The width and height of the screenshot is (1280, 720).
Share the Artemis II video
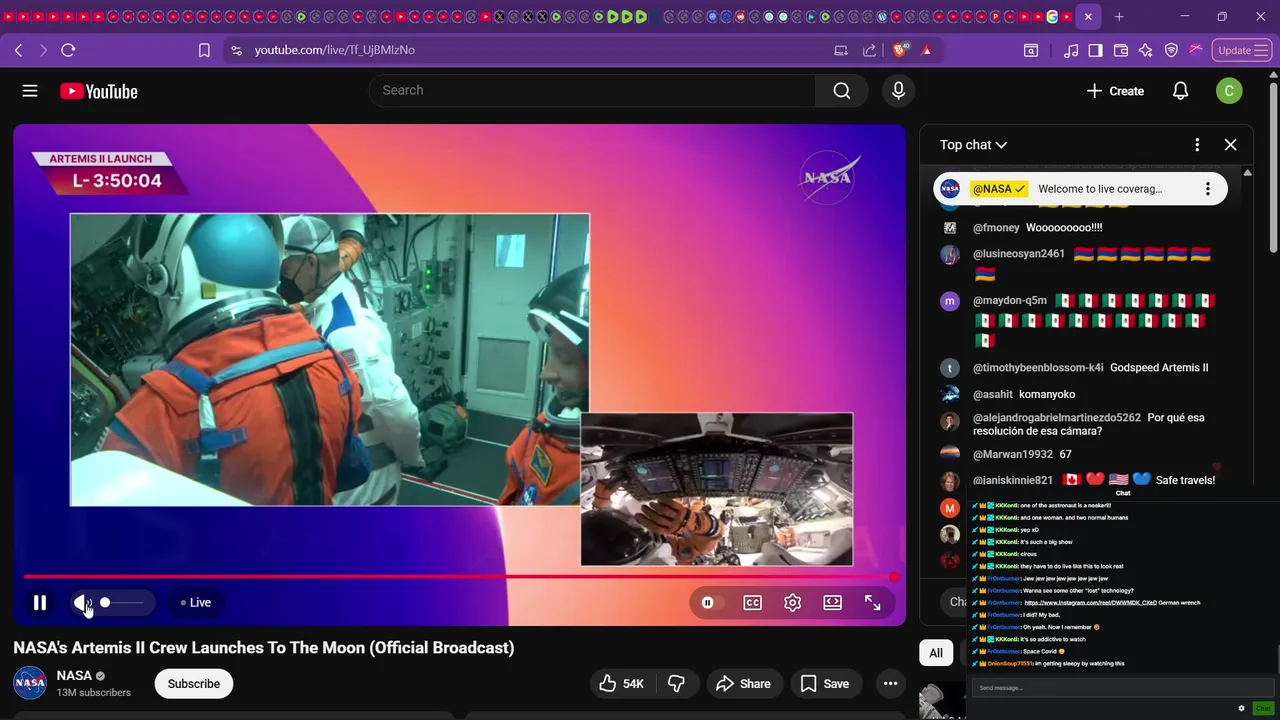click(744, 684)
